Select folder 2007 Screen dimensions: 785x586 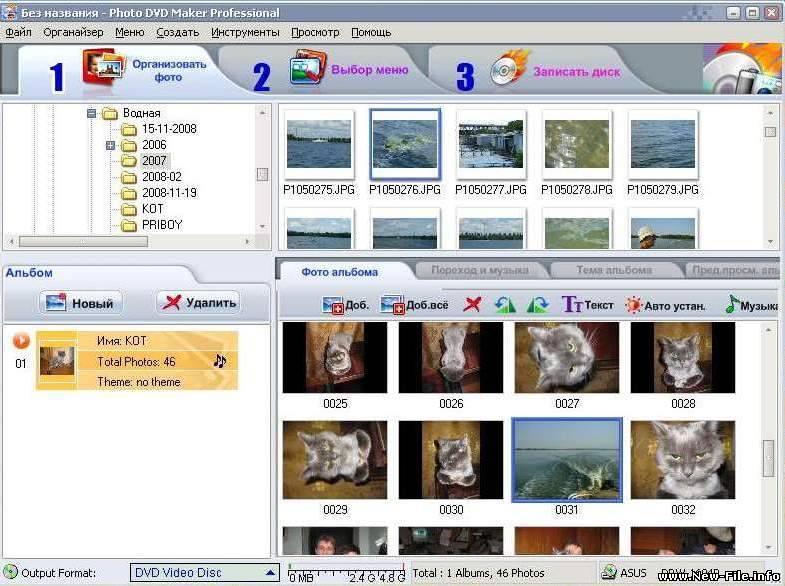[x=154, y=161]
